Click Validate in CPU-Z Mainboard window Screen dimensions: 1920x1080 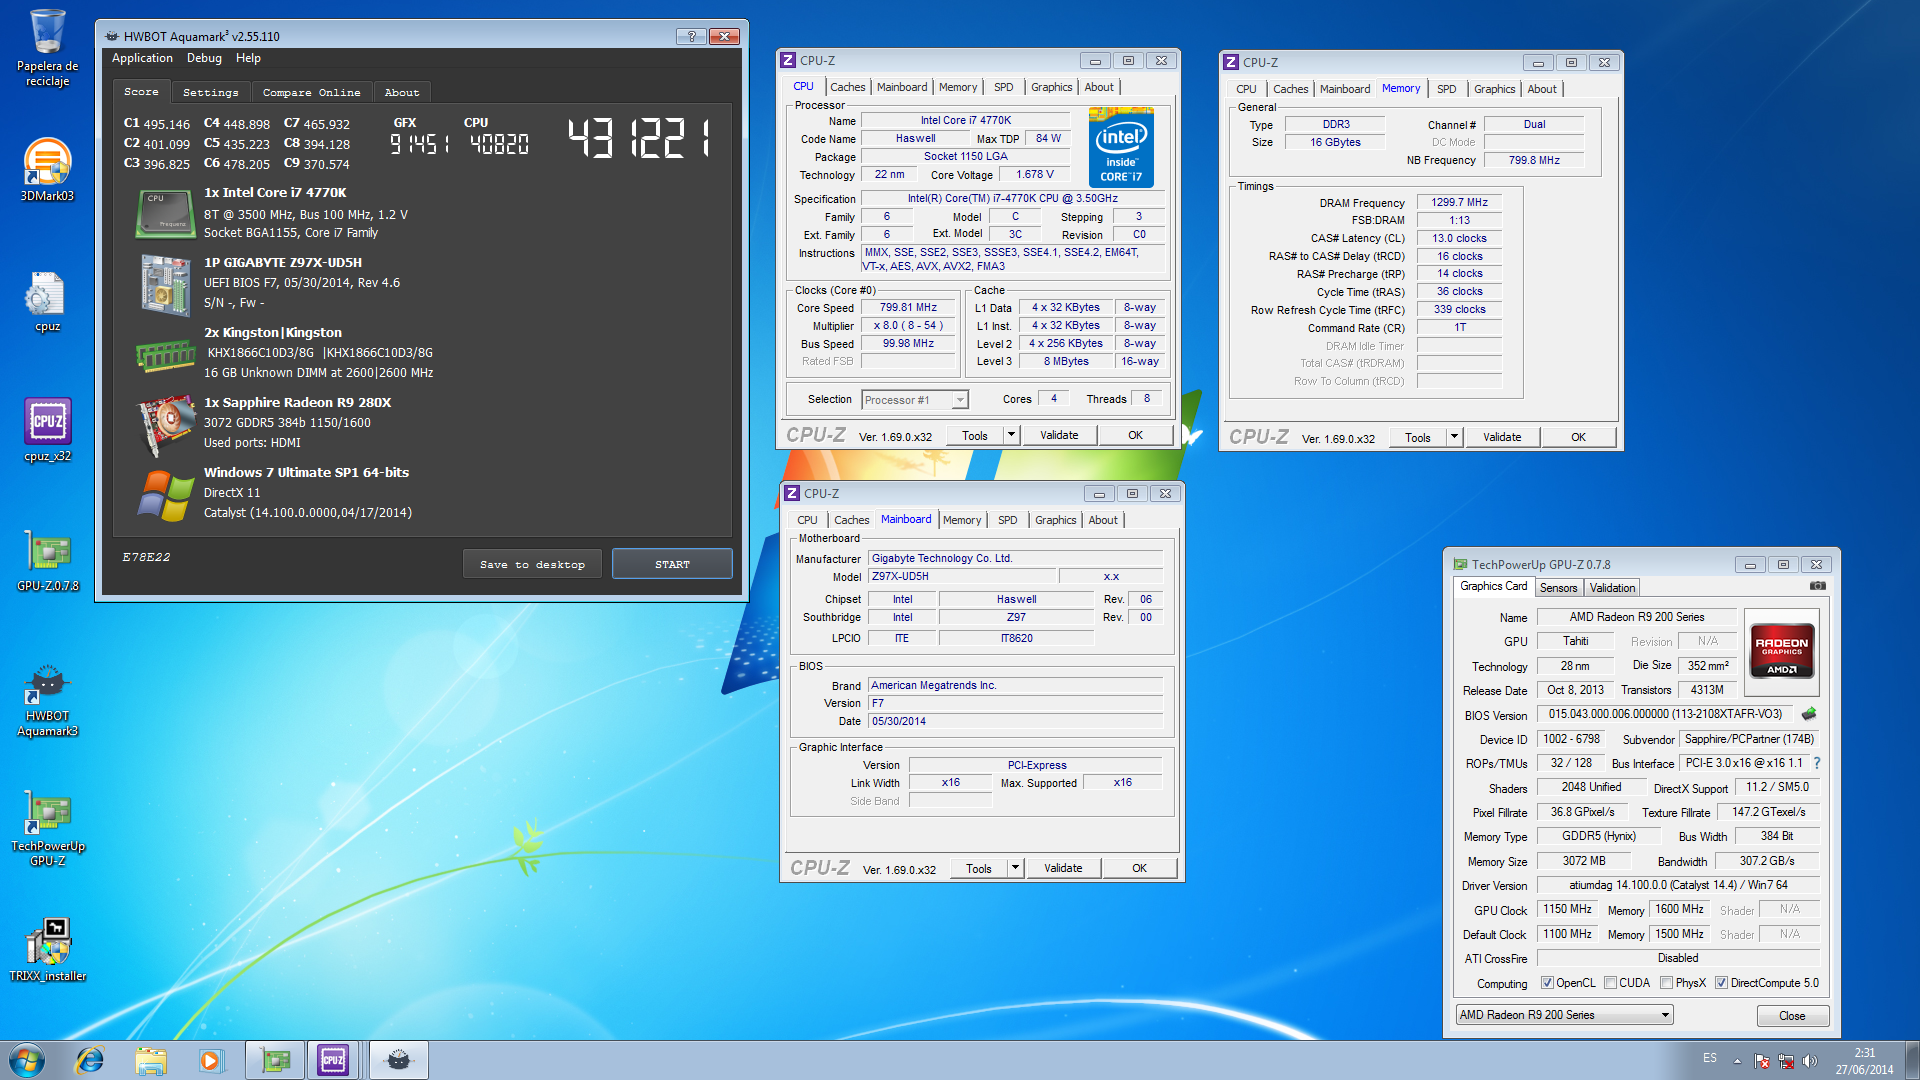(1063, 868)
